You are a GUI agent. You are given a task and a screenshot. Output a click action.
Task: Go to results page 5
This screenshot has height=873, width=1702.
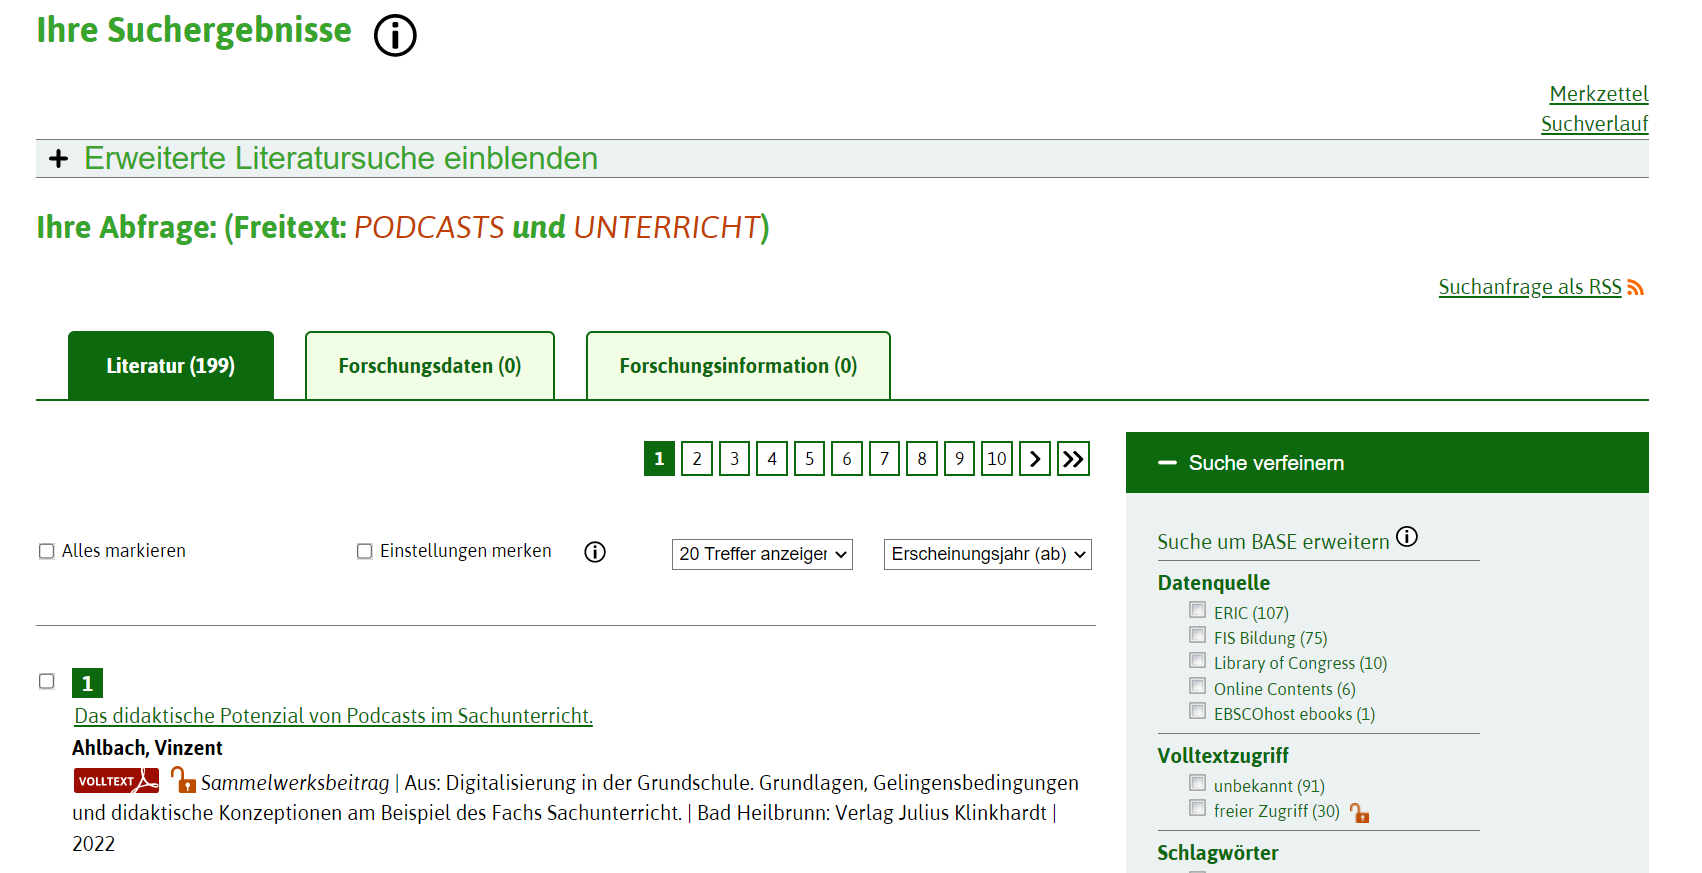pos(809,459)
